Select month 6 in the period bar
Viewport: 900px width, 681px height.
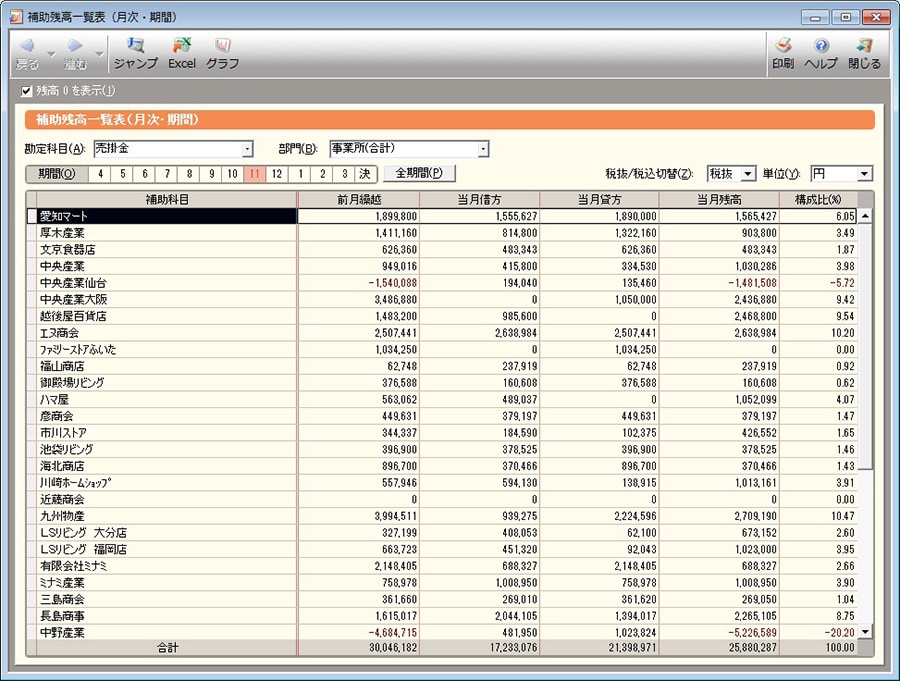tap(145, 173)
